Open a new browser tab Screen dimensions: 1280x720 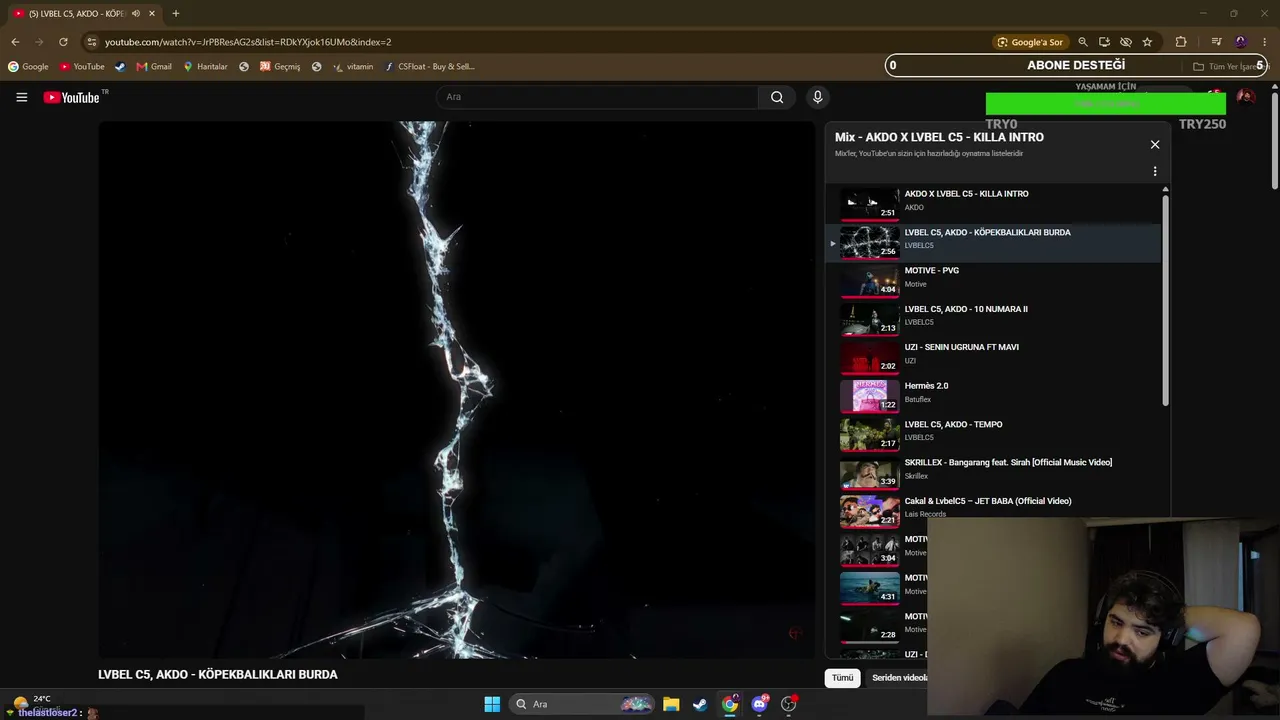(176, 14)
